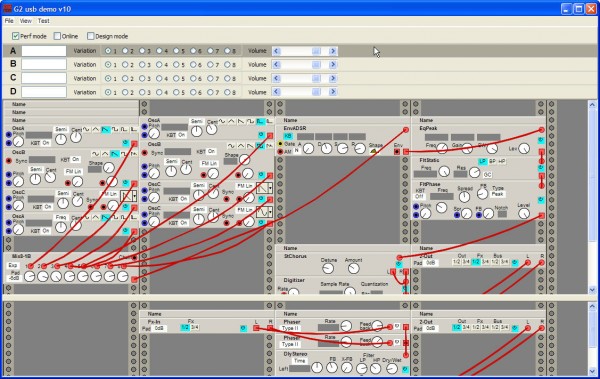Click the lower rack scrollbar down arrow

(x=592, y=371)
